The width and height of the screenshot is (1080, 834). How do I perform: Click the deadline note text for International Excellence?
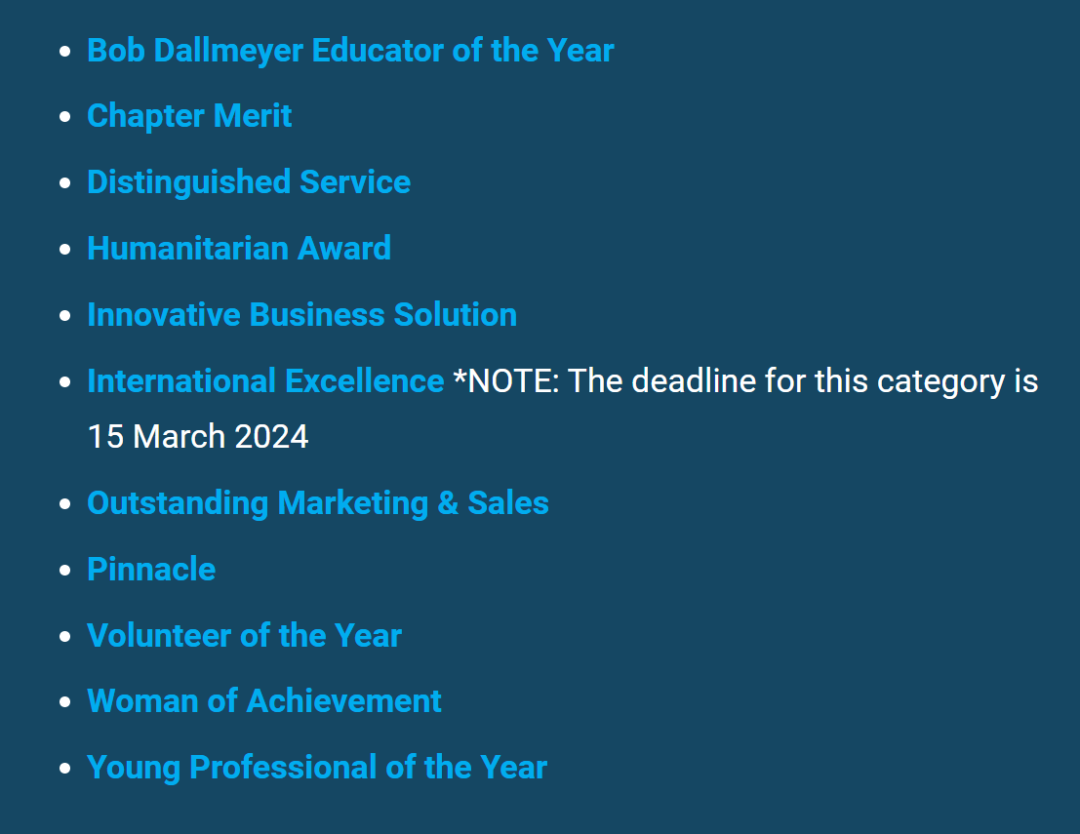745,381
